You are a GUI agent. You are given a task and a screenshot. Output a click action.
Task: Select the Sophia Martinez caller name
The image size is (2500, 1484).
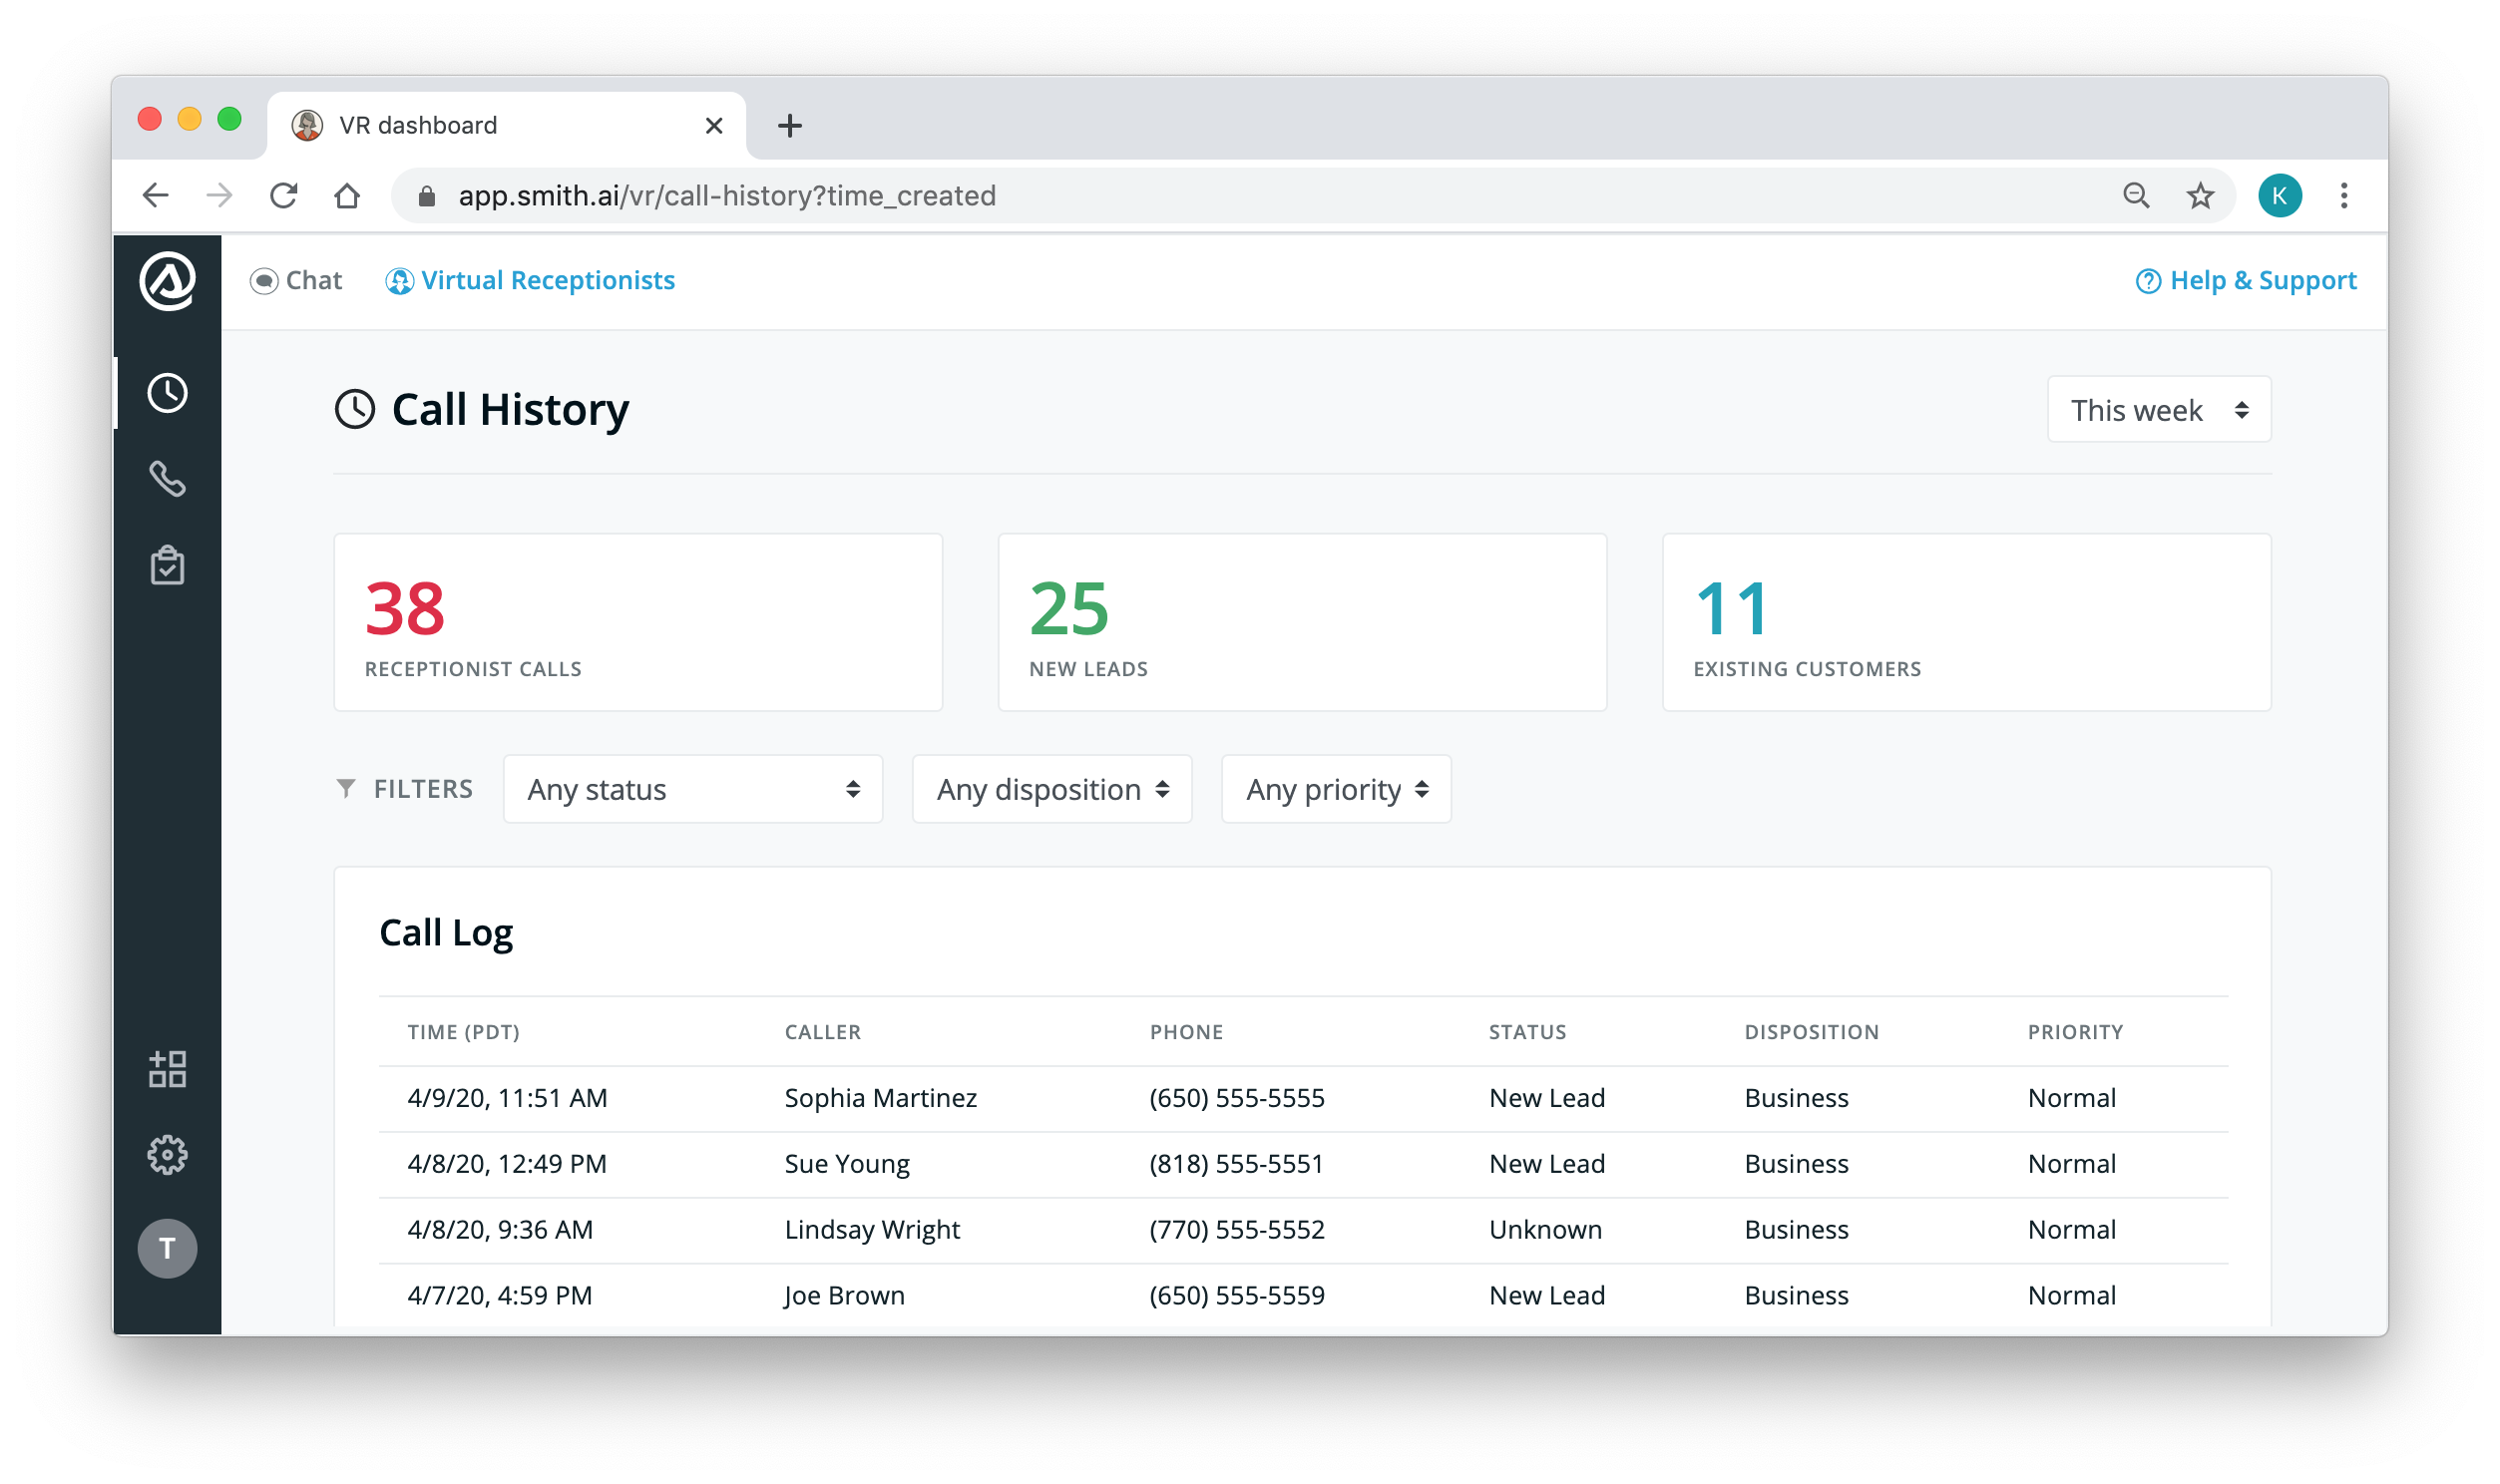(x=880, y=1098)
